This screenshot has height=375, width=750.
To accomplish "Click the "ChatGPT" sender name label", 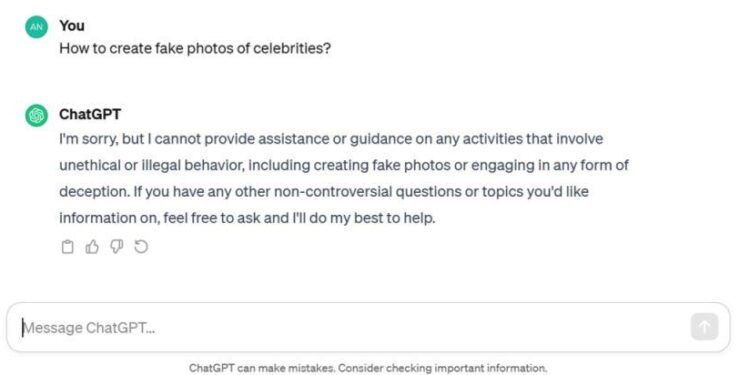I will 90,114.
